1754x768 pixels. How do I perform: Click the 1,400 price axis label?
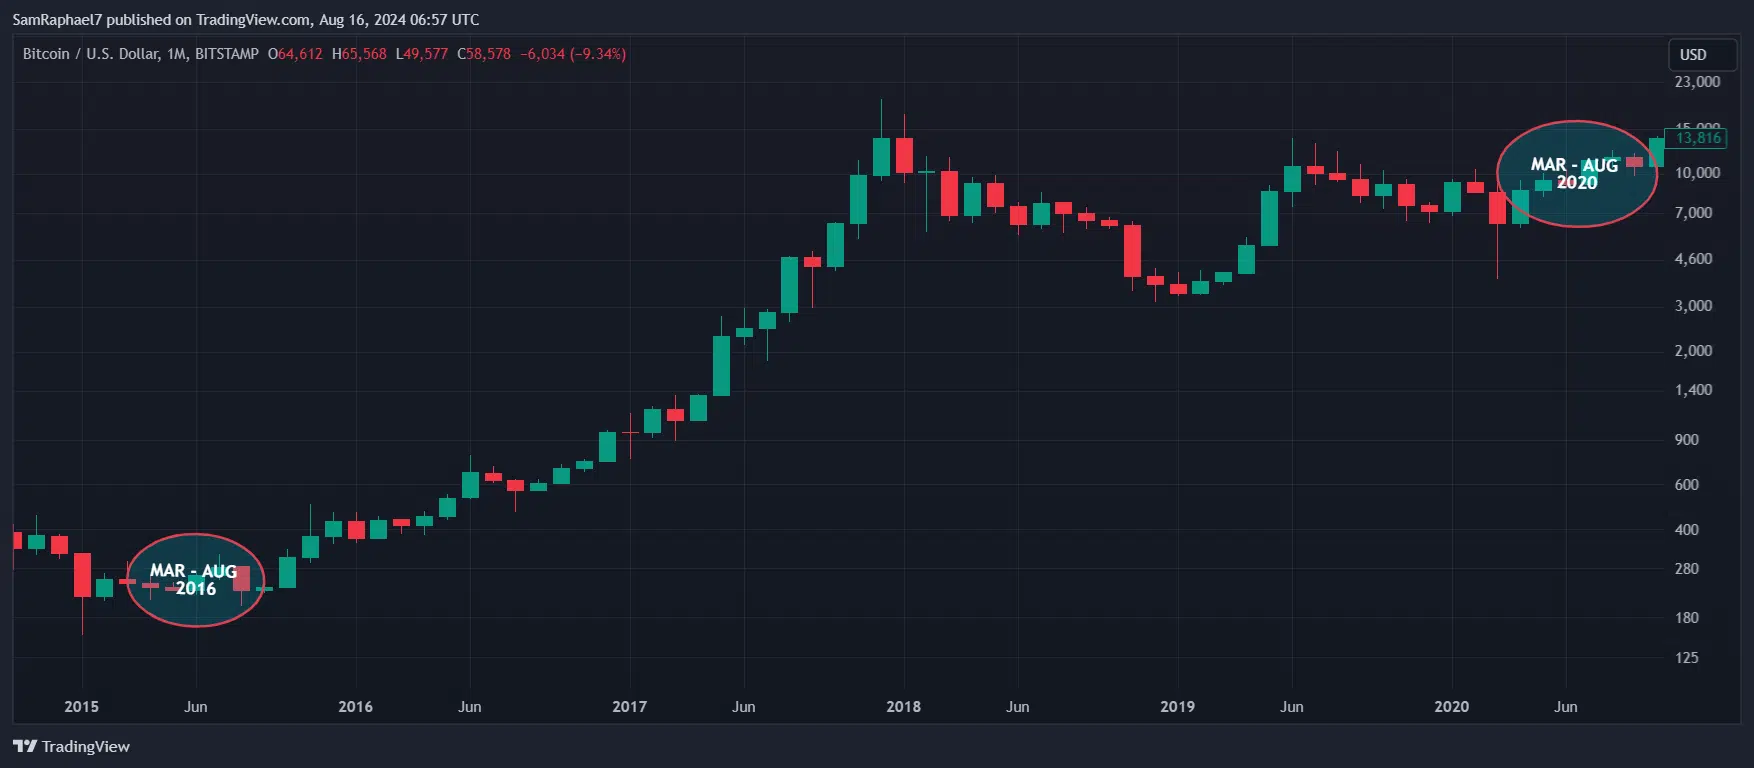(x=1693, y=390)
